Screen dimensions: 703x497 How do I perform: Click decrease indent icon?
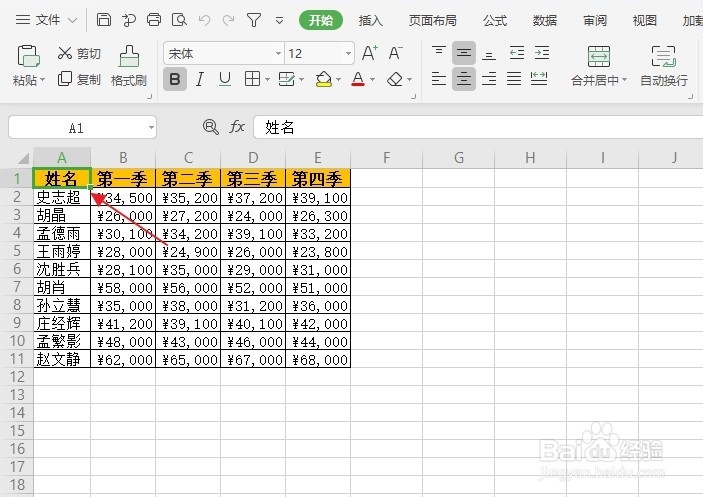pyautogui.click(x=517, y=53)
